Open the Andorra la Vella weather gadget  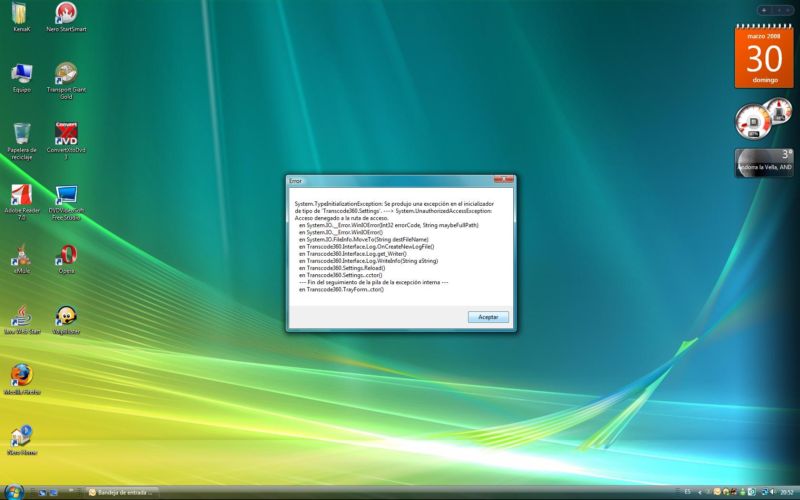coord(764,163)
